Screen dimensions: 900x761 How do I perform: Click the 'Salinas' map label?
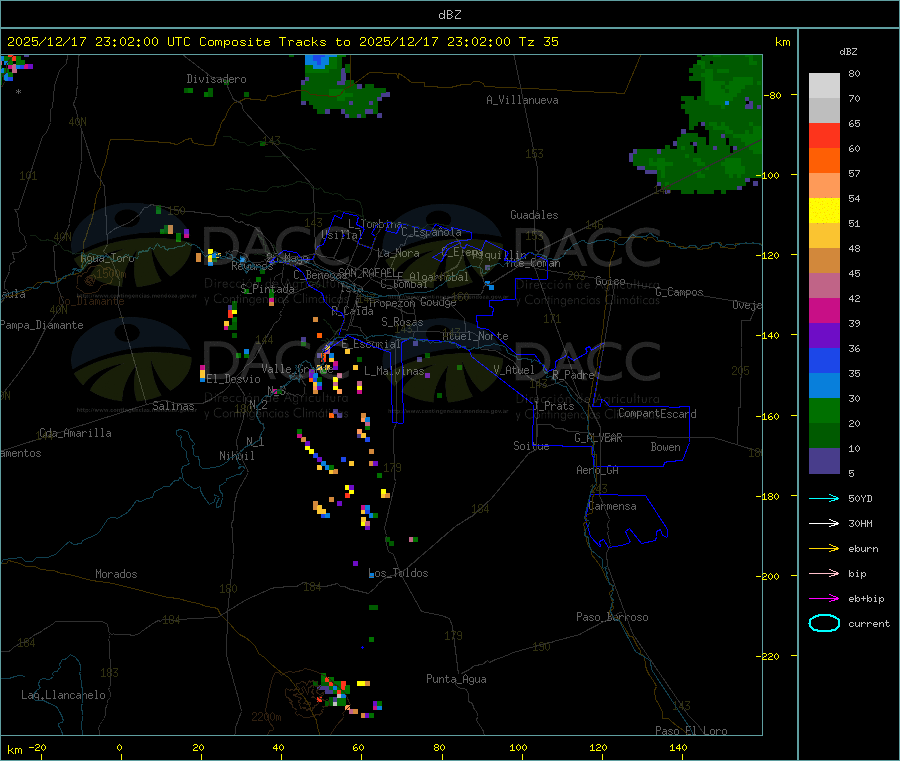pos(173,406)
